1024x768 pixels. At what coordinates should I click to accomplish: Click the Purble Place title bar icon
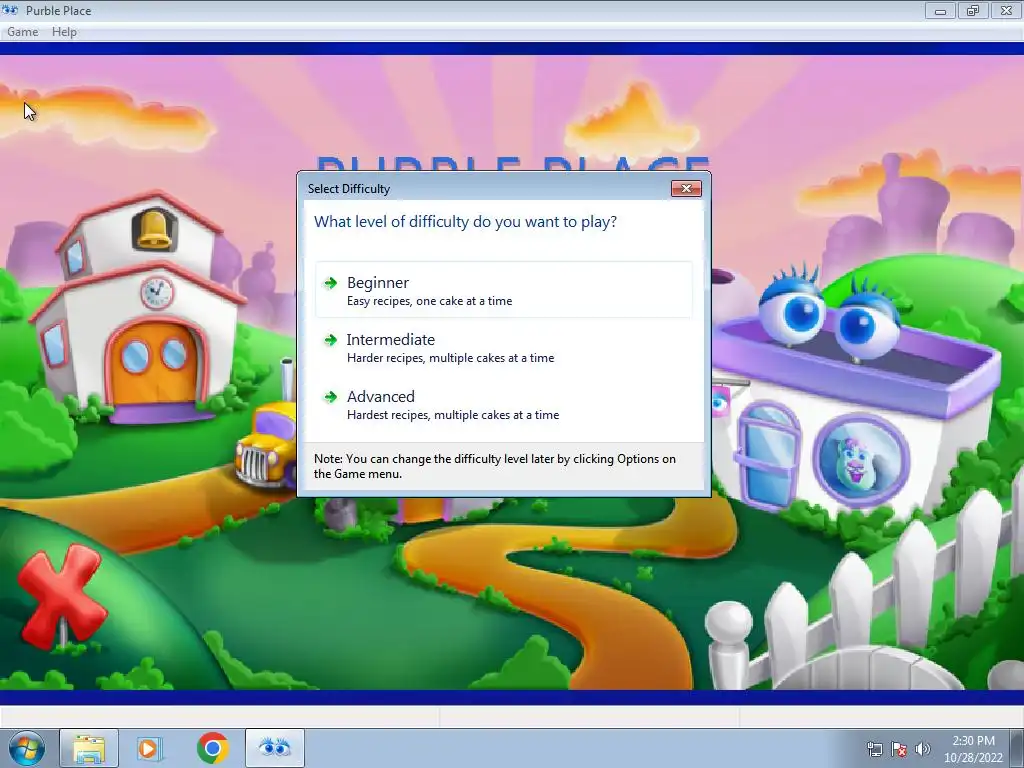[10, 10]
